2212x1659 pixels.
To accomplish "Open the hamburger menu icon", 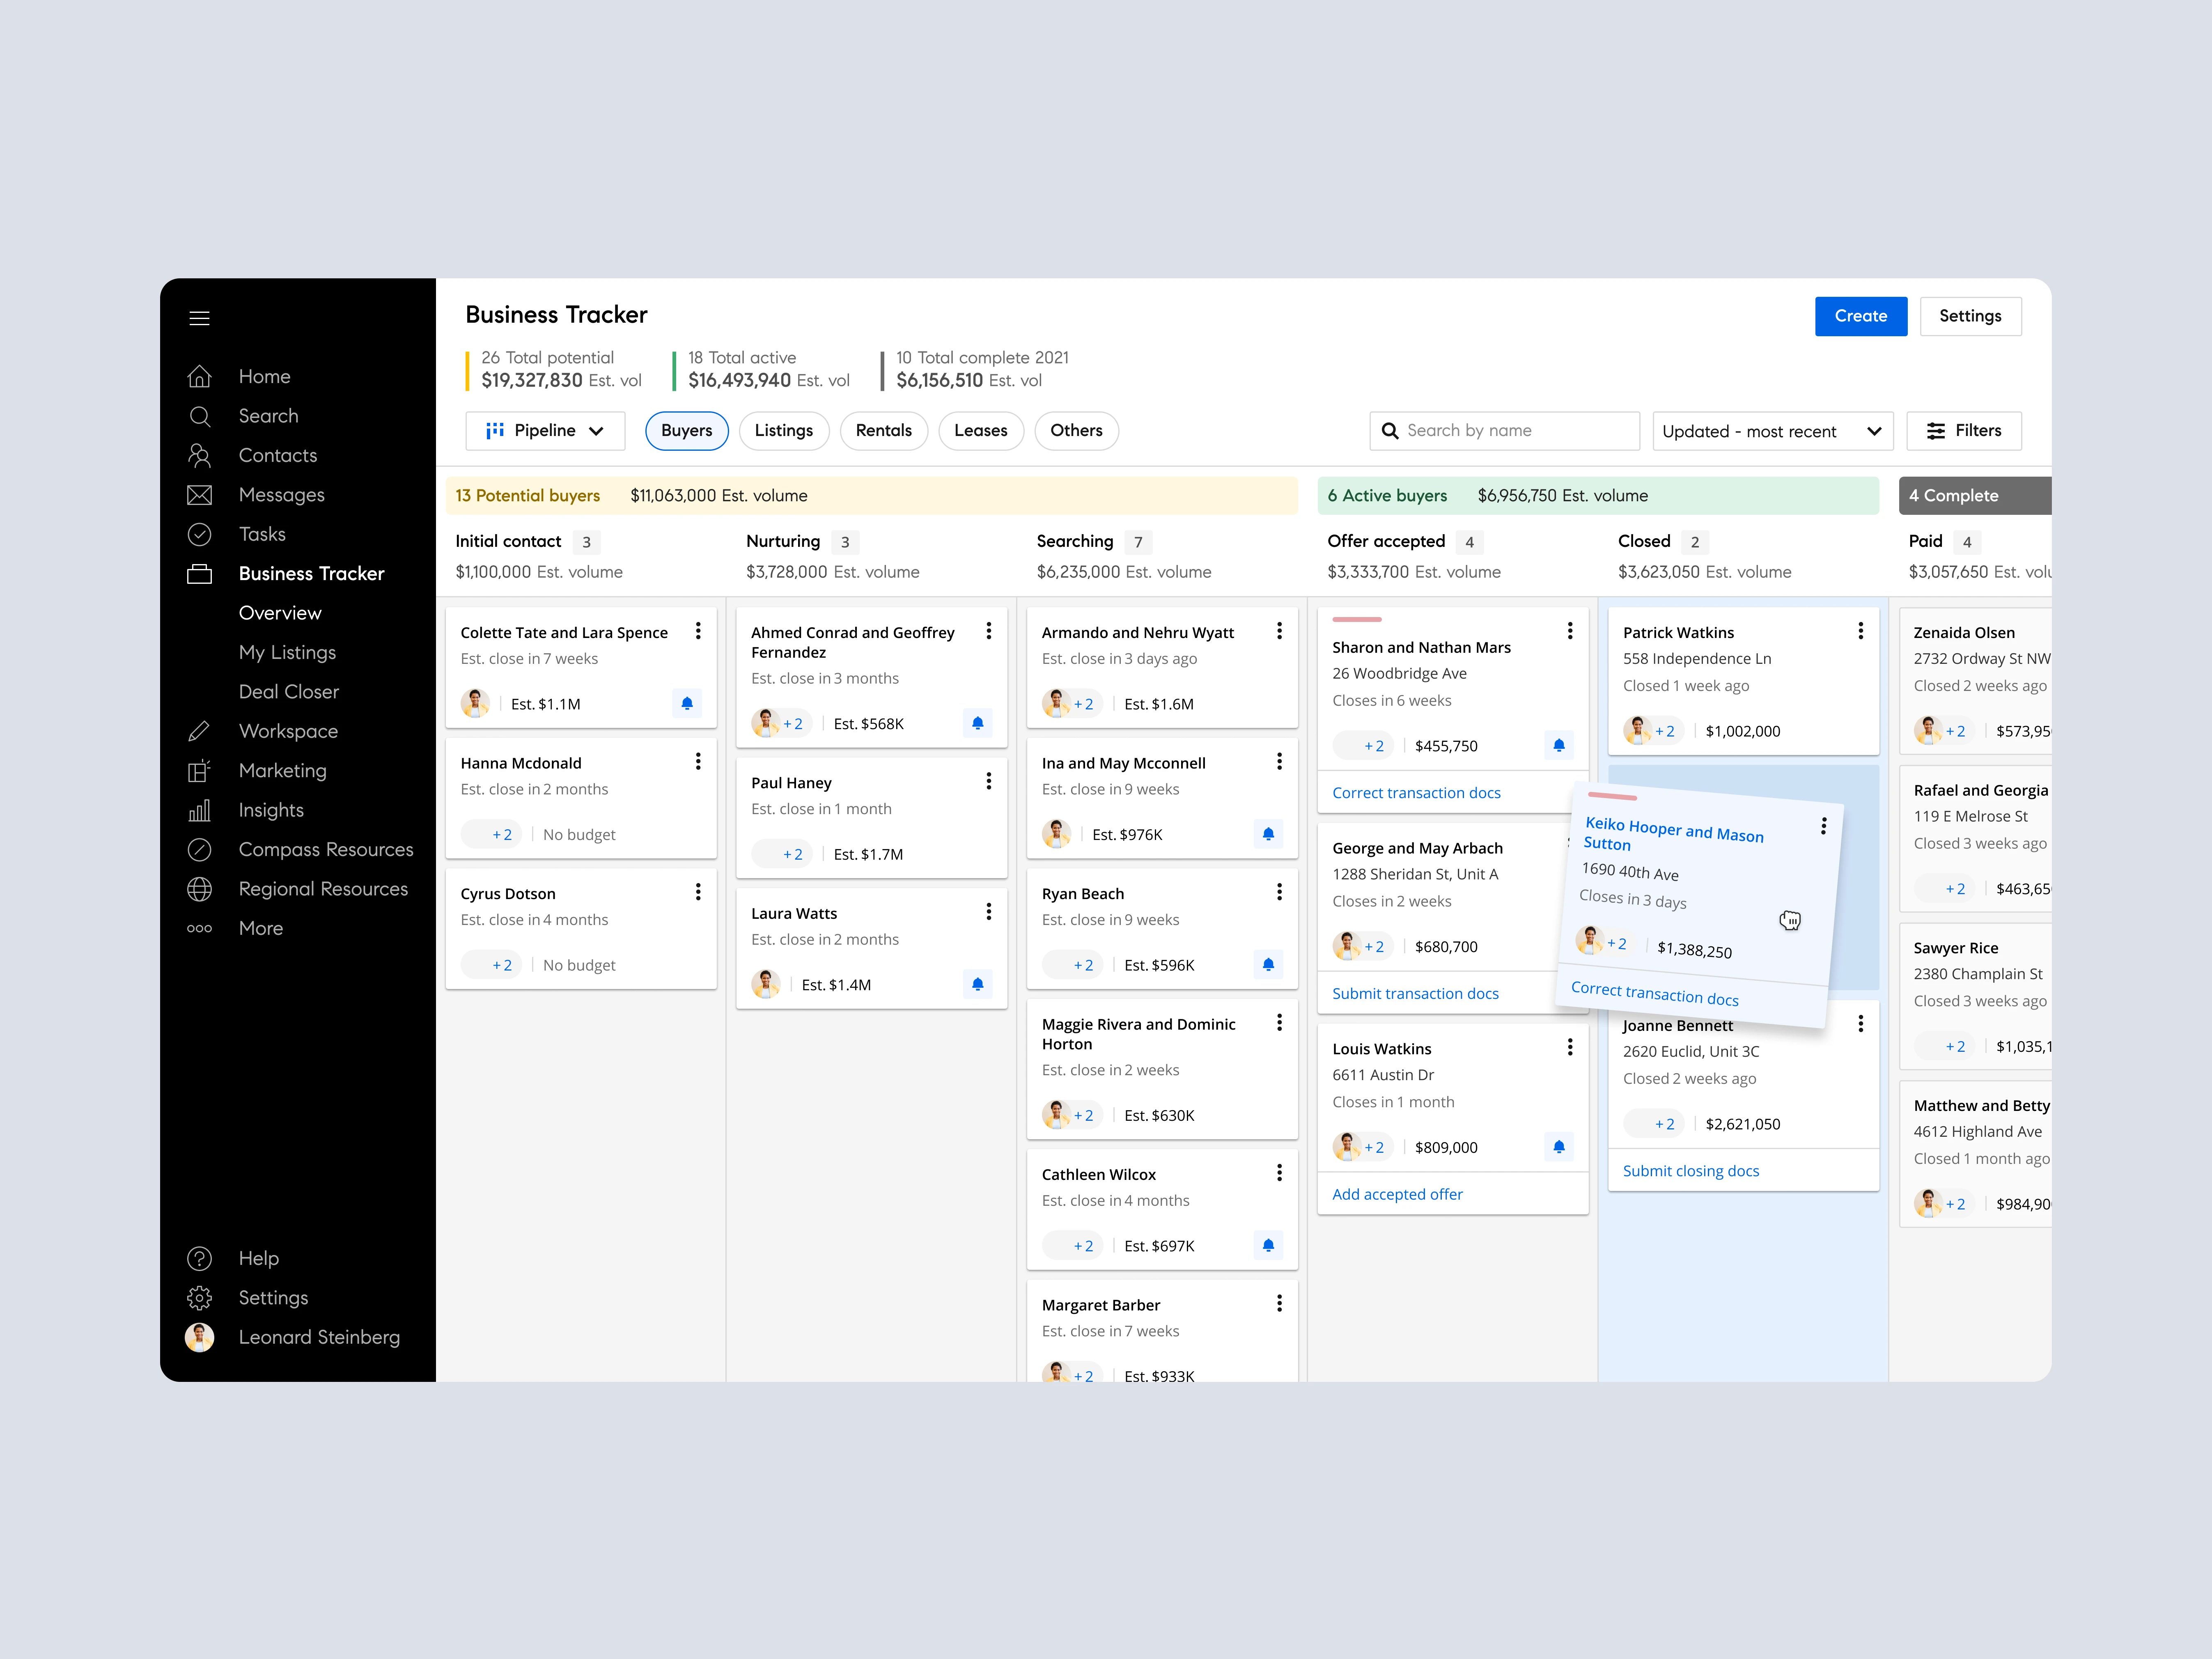I will [x=199, y=318].
